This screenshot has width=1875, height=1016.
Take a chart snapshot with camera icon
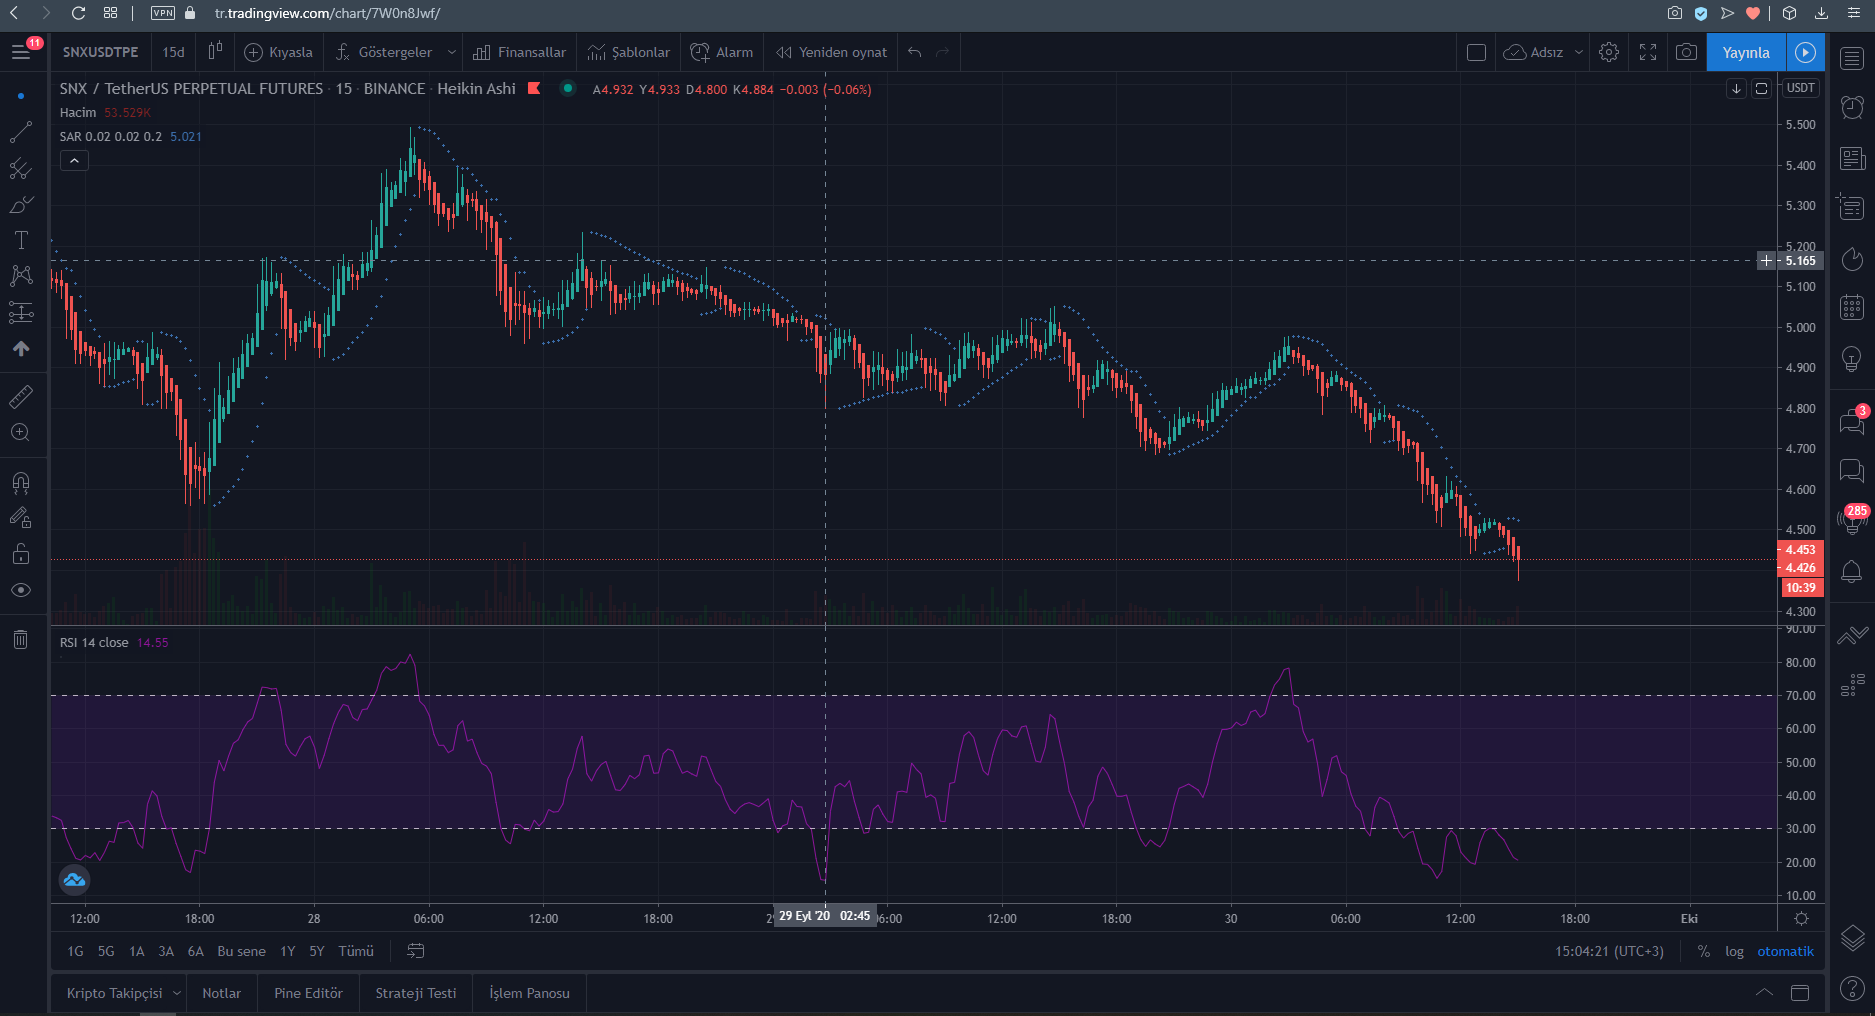1686,52
